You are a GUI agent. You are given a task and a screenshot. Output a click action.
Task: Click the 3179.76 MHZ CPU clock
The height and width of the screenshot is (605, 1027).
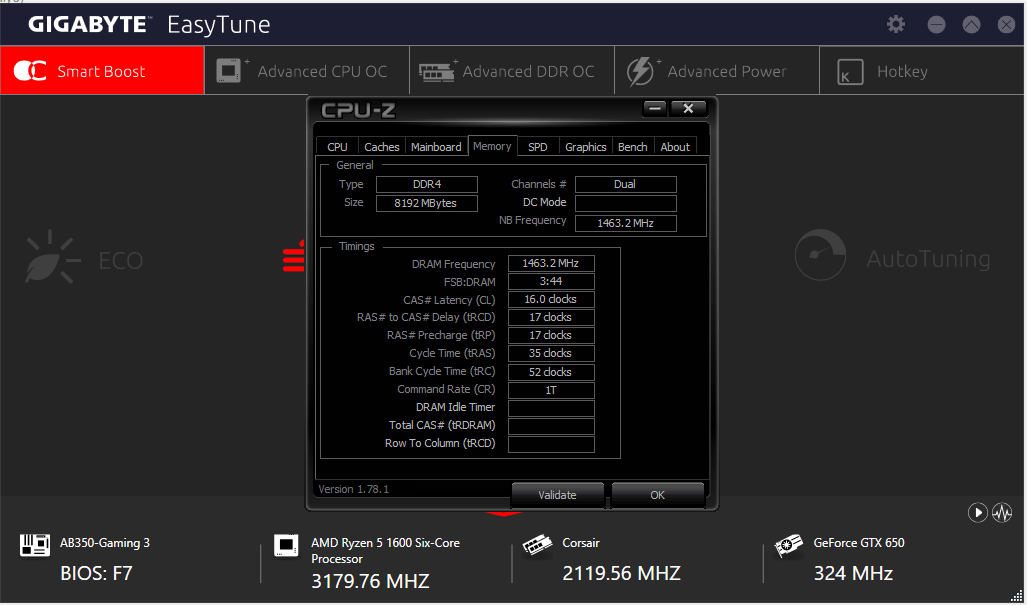pyautogui.click(x=370, y=581)
